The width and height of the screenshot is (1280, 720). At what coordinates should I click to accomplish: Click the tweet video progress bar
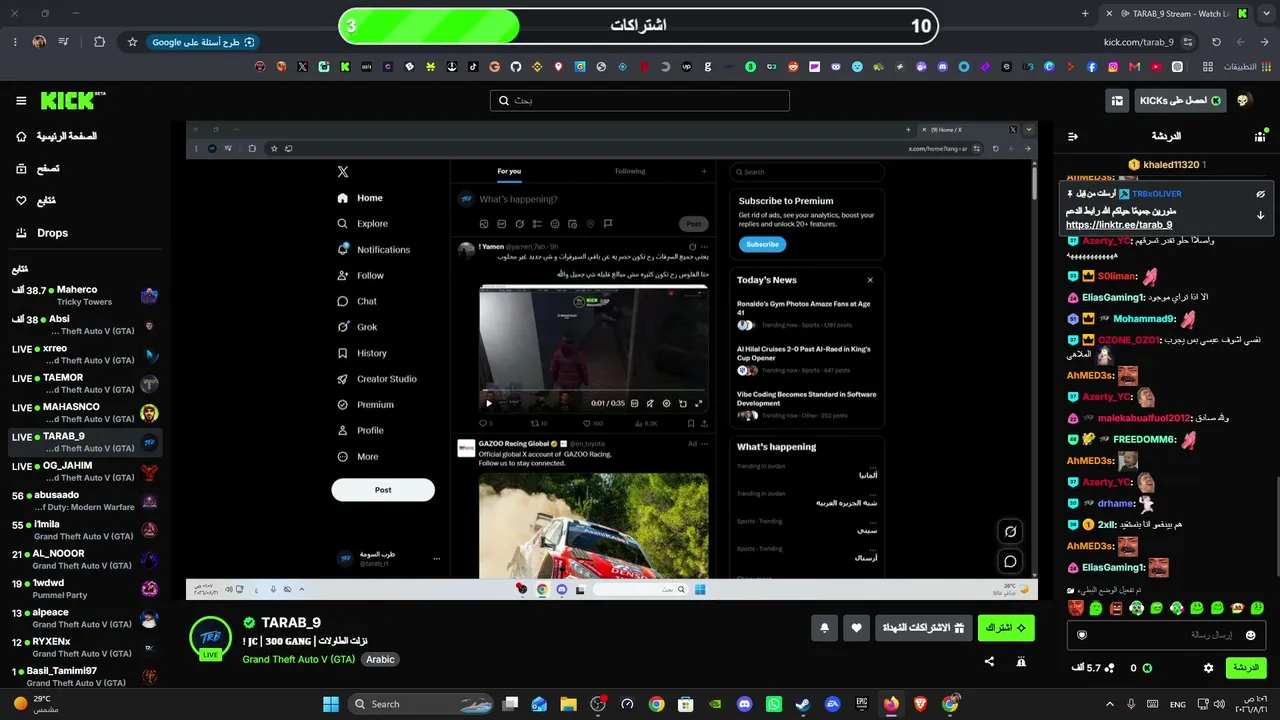pyautogui.click(x=593, y=391)
